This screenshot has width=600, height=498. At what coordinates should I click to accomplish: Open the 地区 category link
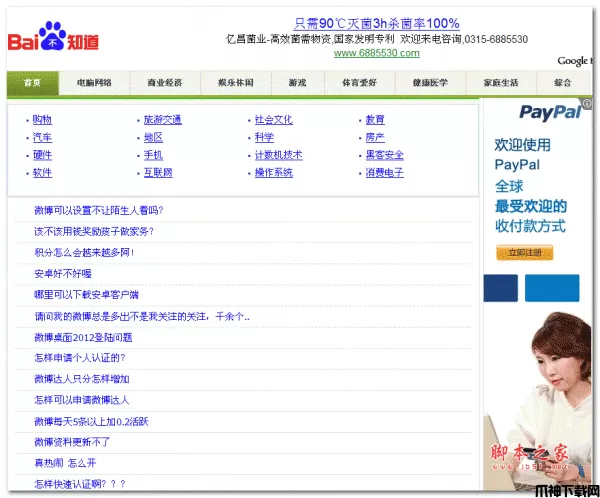tap(153, 137)
